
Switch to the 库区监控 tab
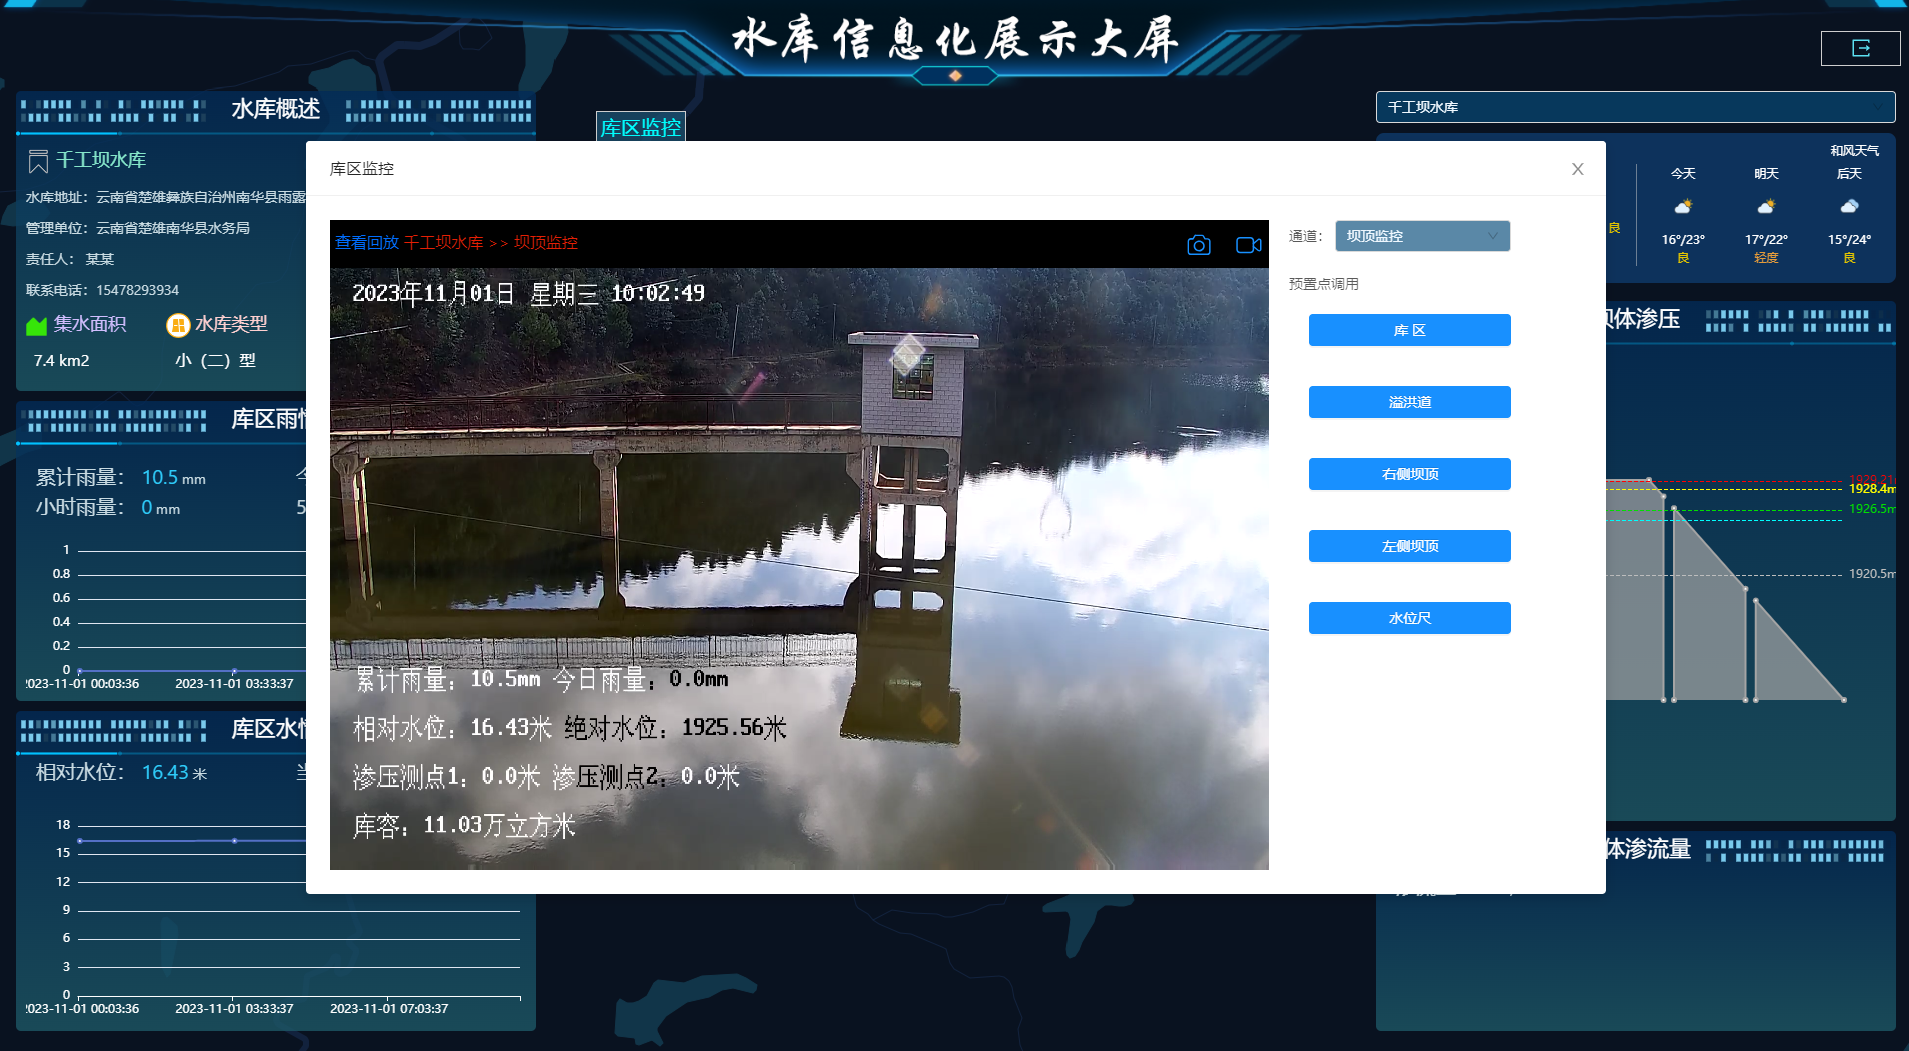[x=640, y=127]
